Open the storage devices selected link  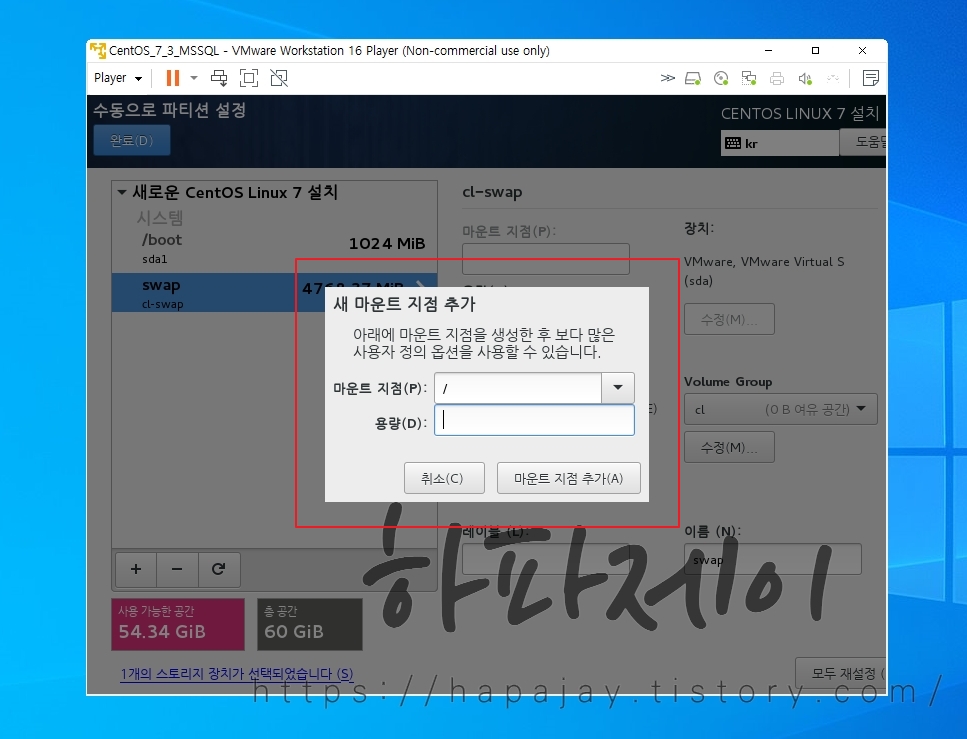237,674
